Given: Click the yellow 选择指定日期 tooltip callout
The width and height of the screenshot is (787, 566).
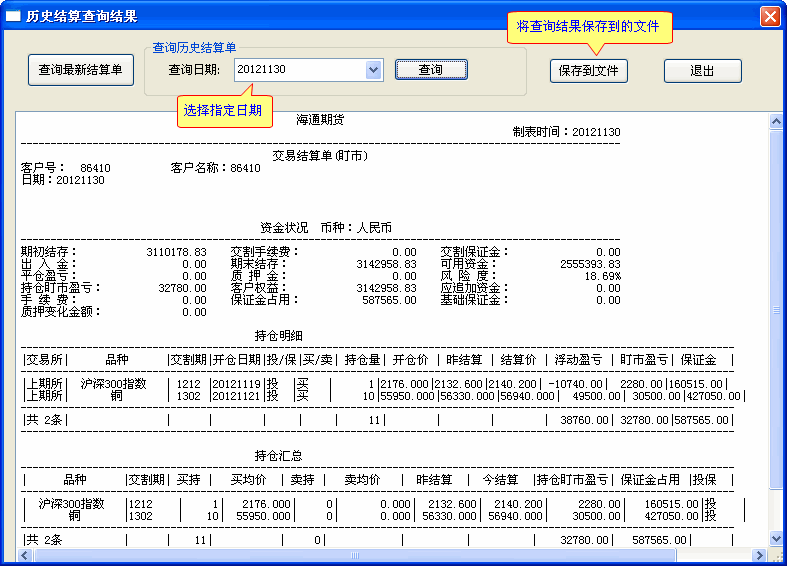Looking at the screenshot, I should [x=223, y=111].
